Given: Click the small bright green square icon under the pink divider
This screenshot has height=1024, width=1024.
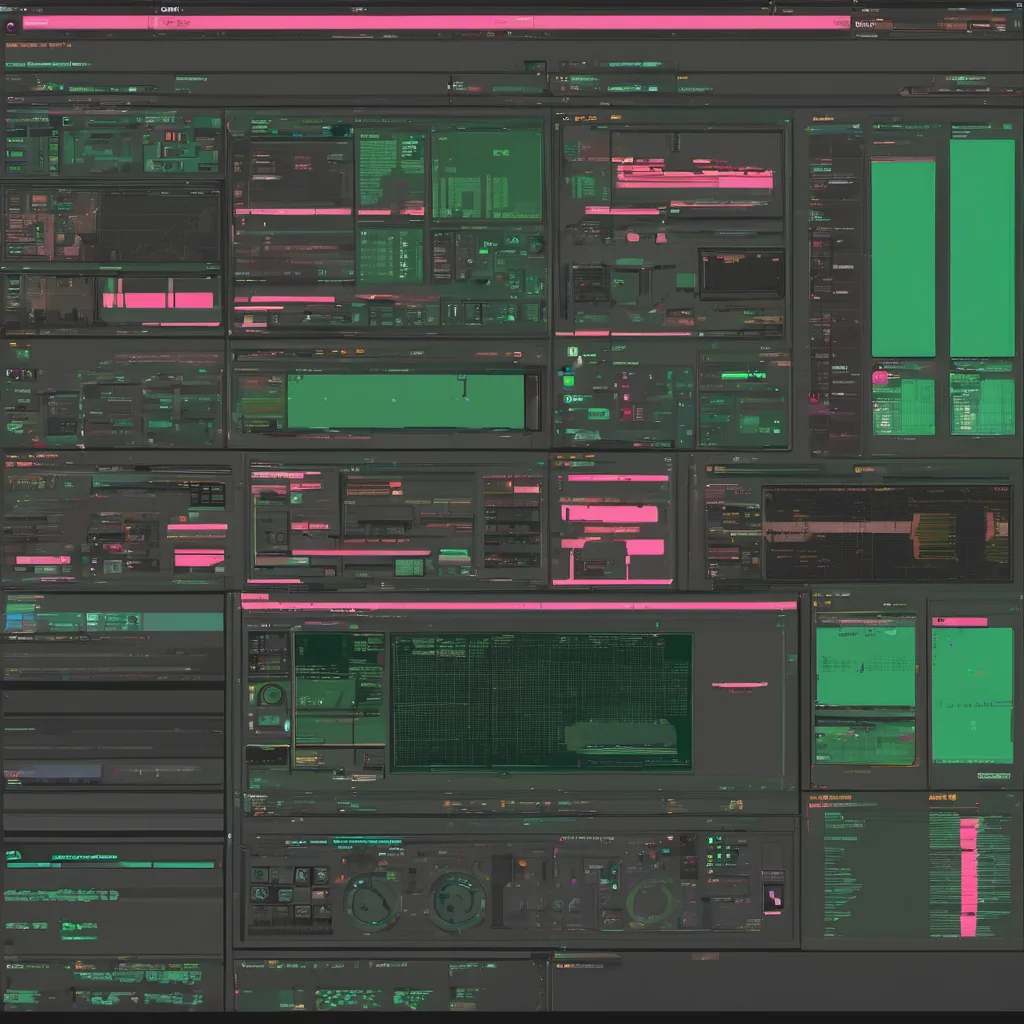Looking at the screenshot, I should (574, 351).
